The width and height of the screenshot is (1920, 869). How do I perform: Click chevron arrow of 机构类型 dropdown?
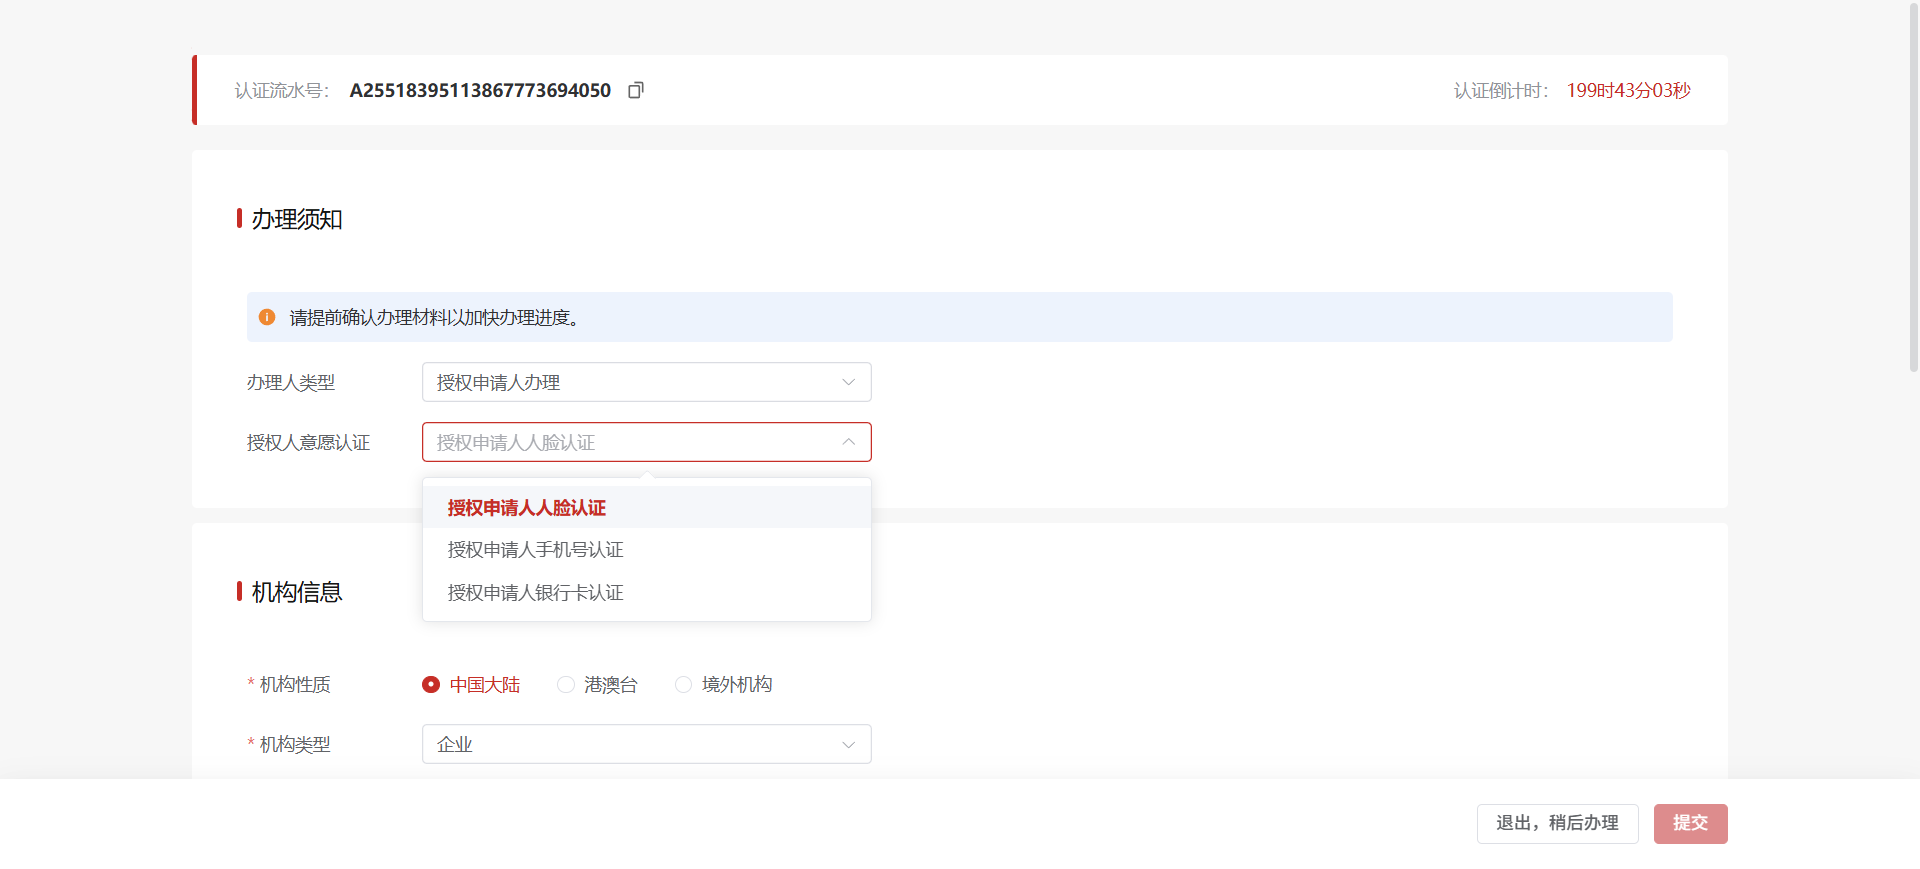(848, 744)
